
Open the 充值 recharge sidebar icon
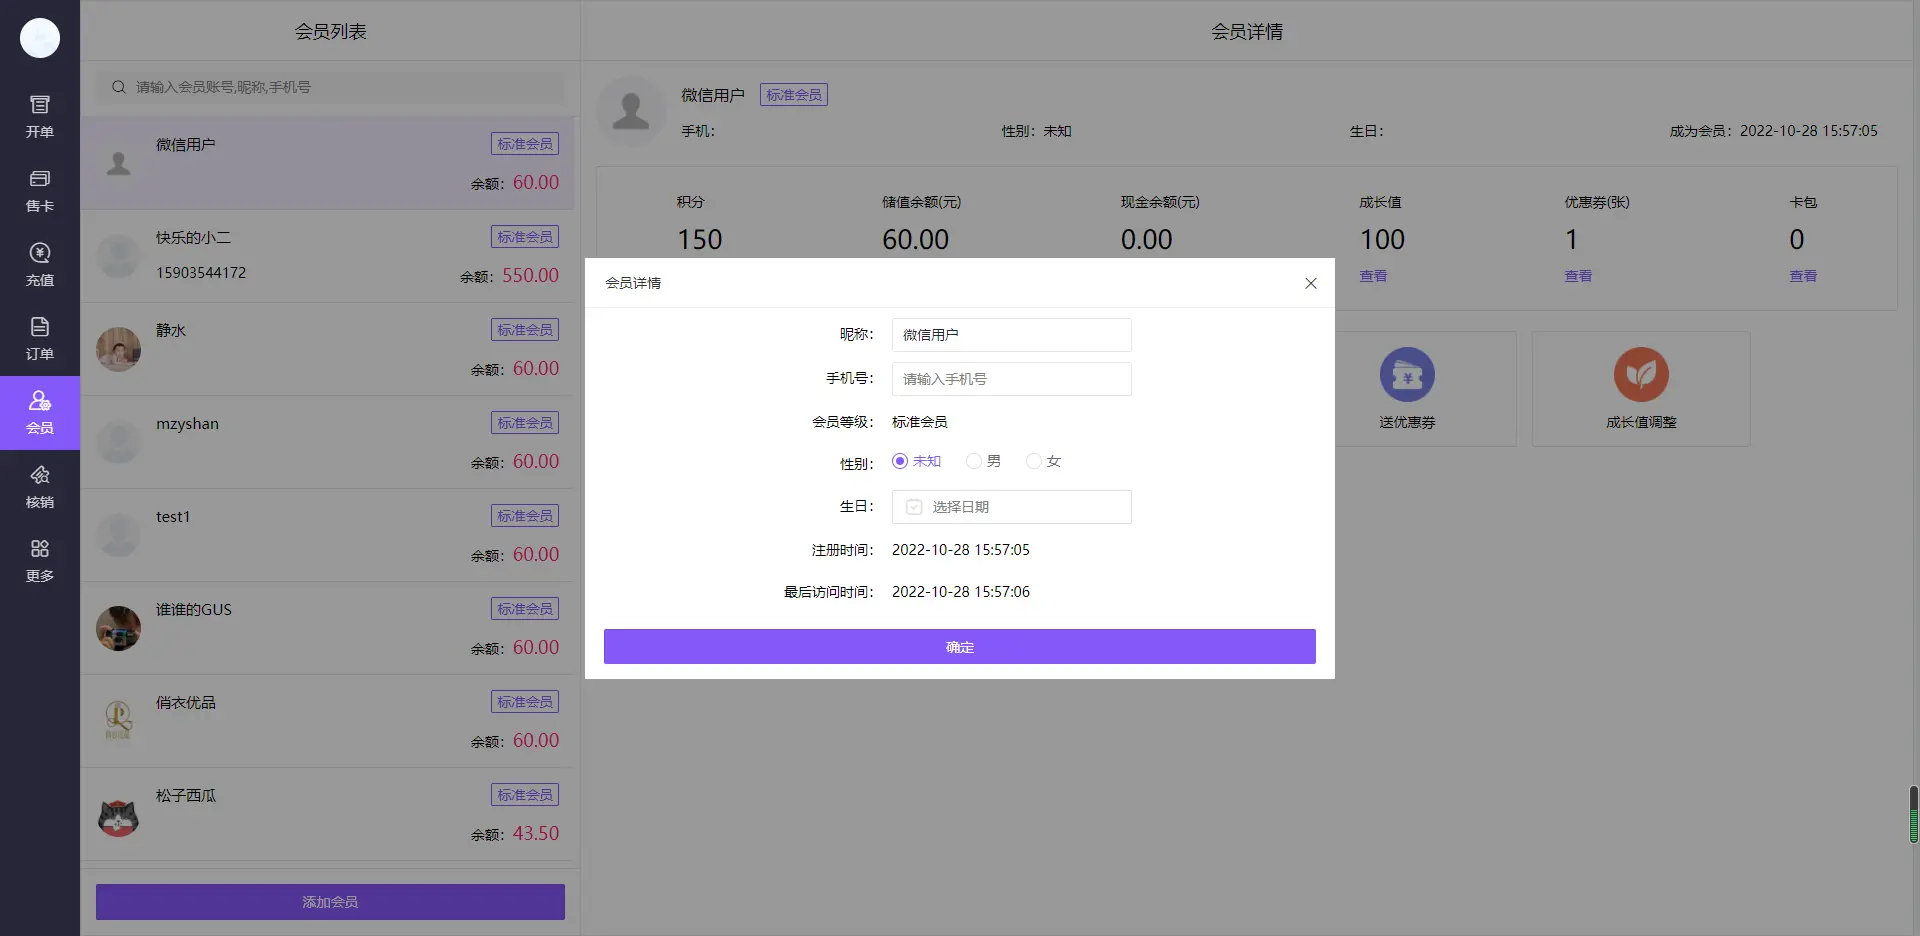click(x=40, y=264)
